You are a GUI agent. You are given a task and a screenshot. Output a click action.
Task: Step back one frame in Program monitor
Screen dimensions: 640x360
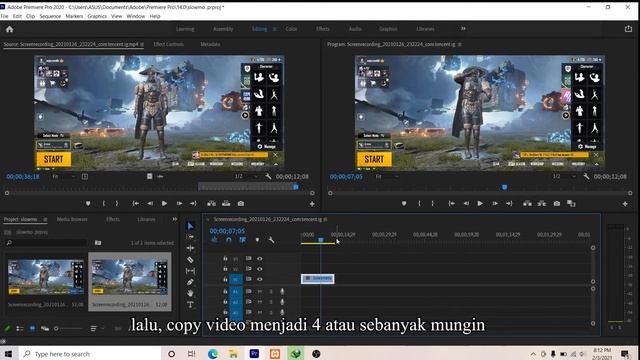[466, 203]
